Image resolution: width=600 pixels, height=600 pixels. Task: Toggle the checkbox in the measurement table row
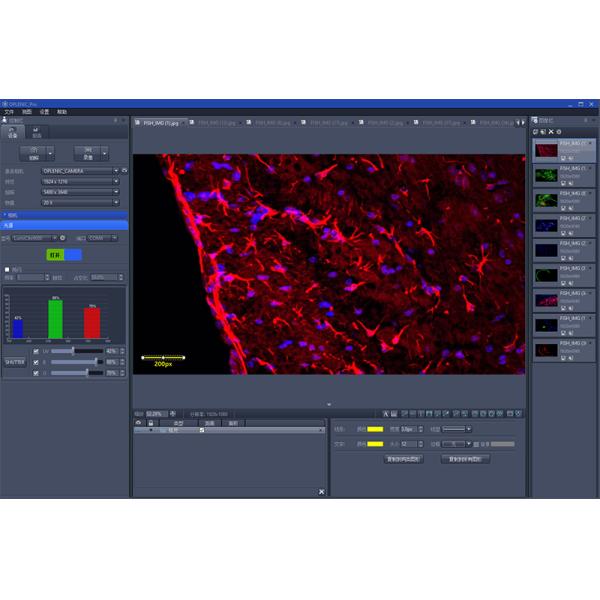coord(202,430)
